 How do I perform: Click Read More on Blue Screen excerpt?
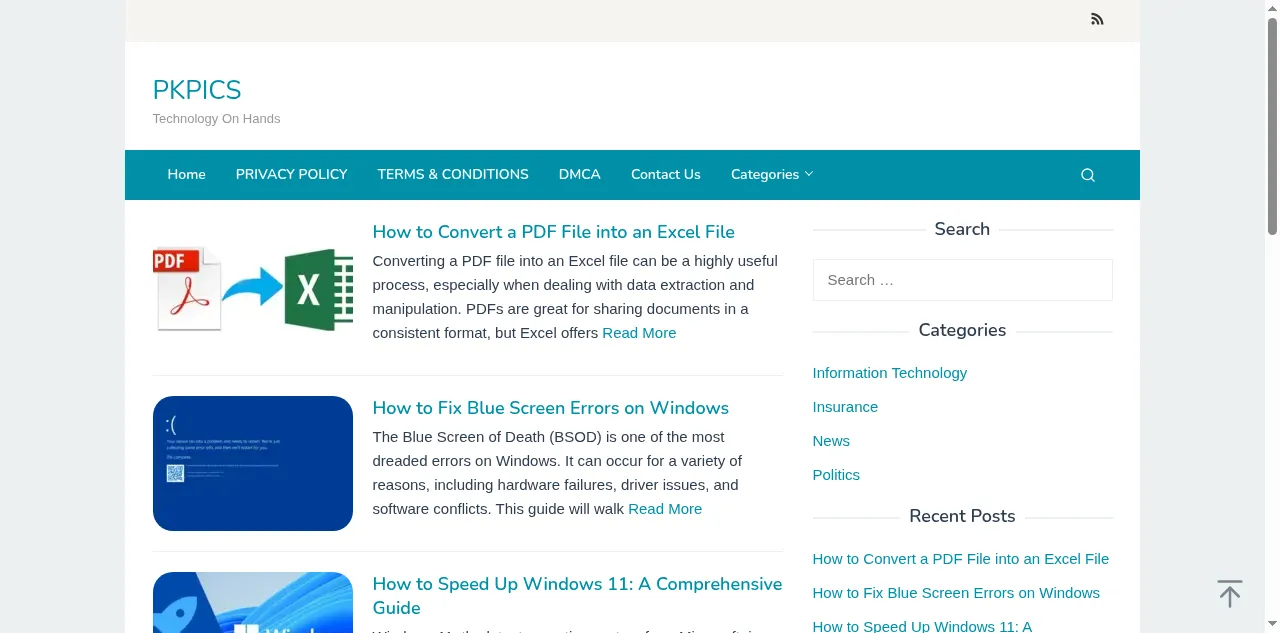665,509
